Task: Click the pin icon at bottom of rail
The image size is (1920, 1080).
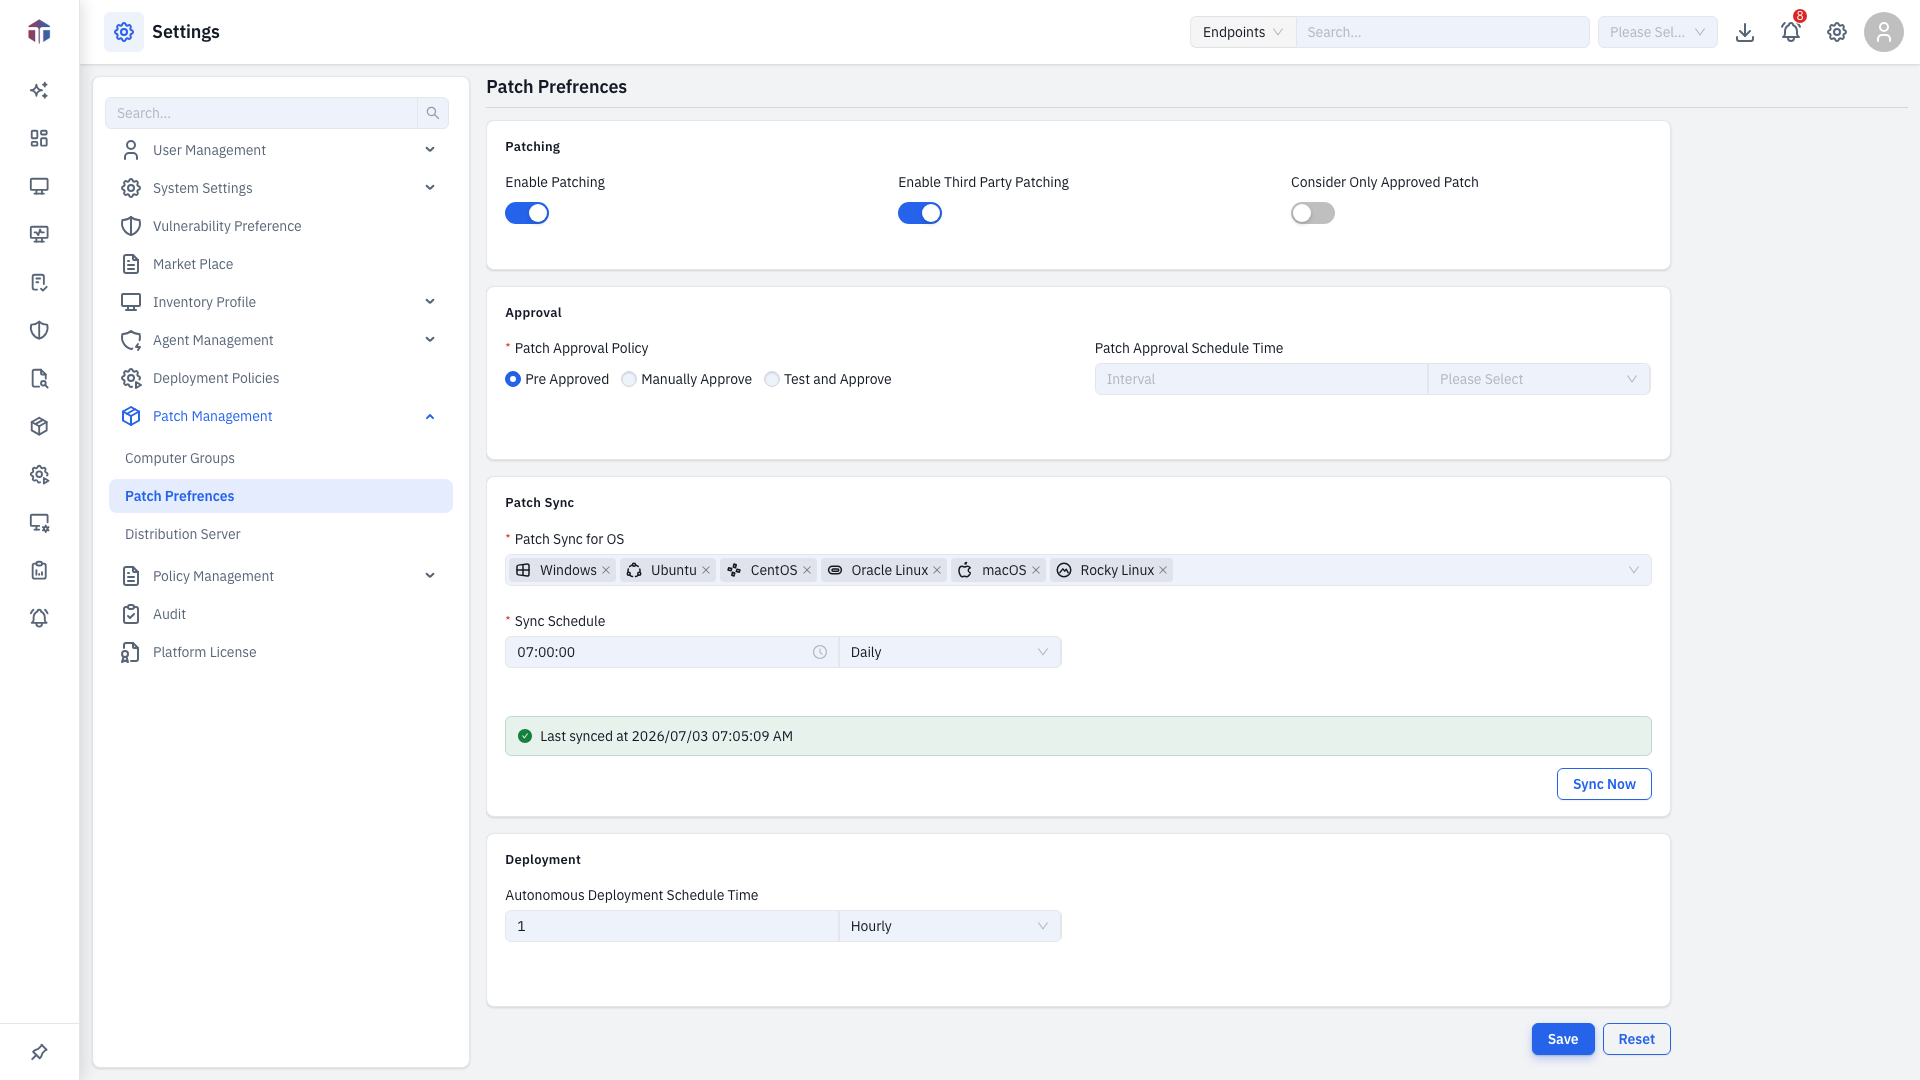Action: [39, 1052]
